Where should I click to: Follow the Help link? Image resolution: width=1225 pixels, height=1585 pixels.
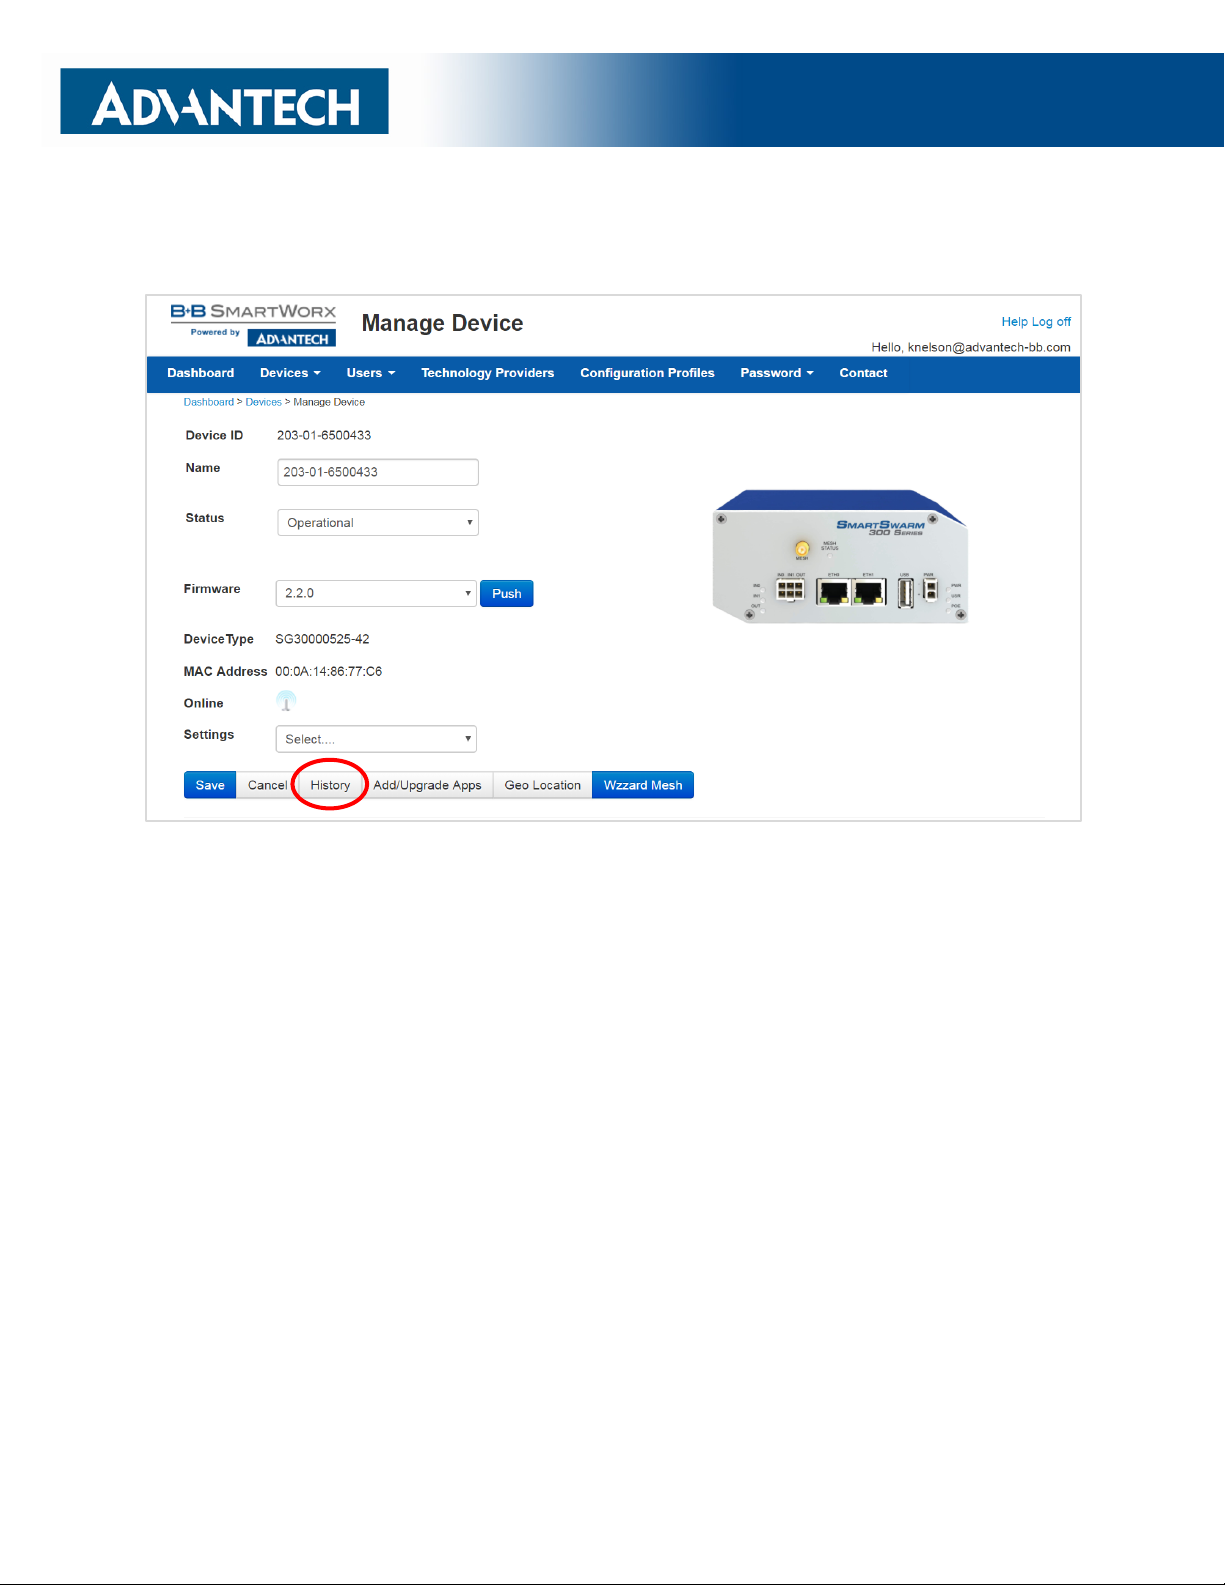[1015, 322]
